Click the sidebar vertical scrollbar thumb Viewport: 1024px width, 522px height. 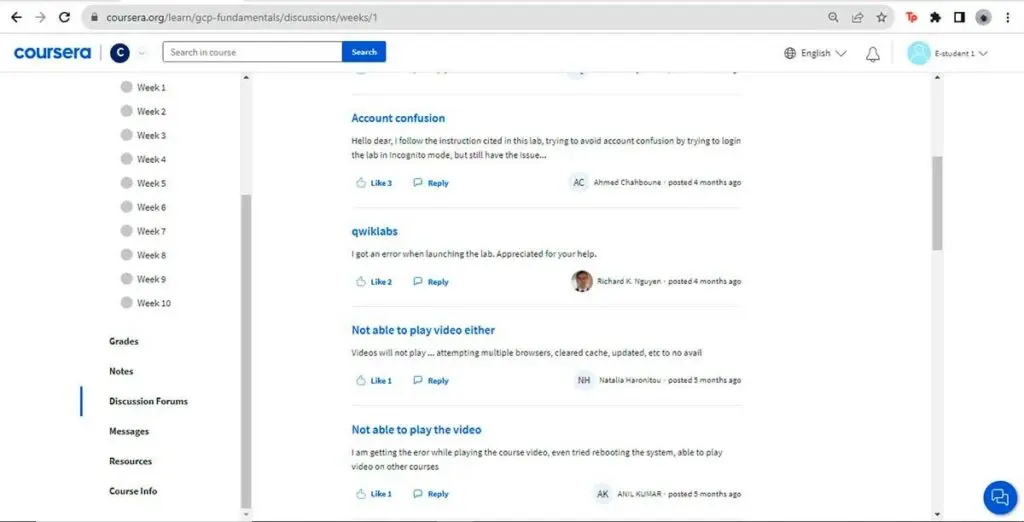point(246,351)
